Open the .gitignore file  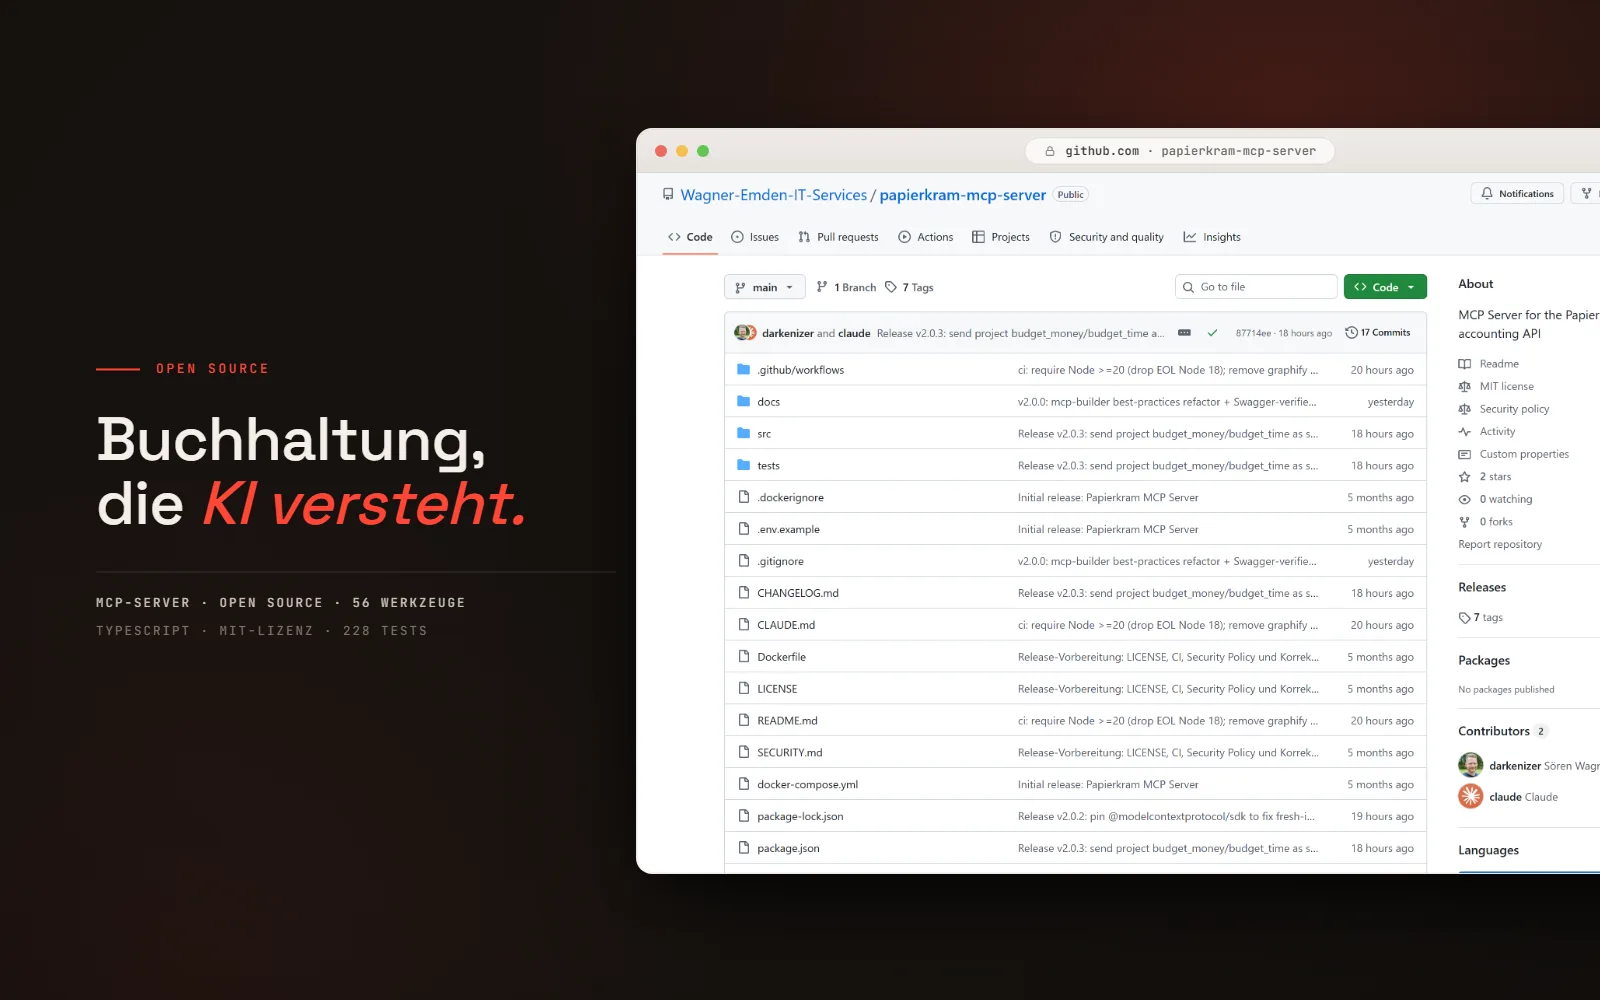781,562
